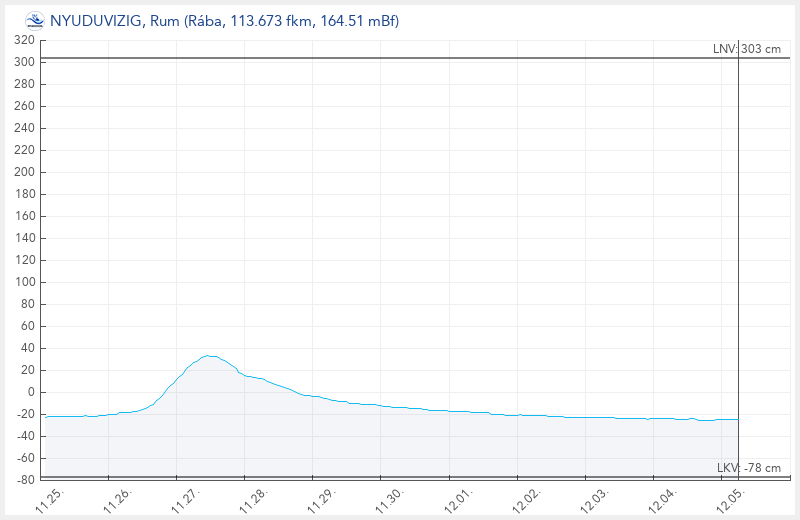The width and height of the screenshot is (800, 520).
Task: Click the peak of the blue water-level curve
Action: click(x=208, y=355)
